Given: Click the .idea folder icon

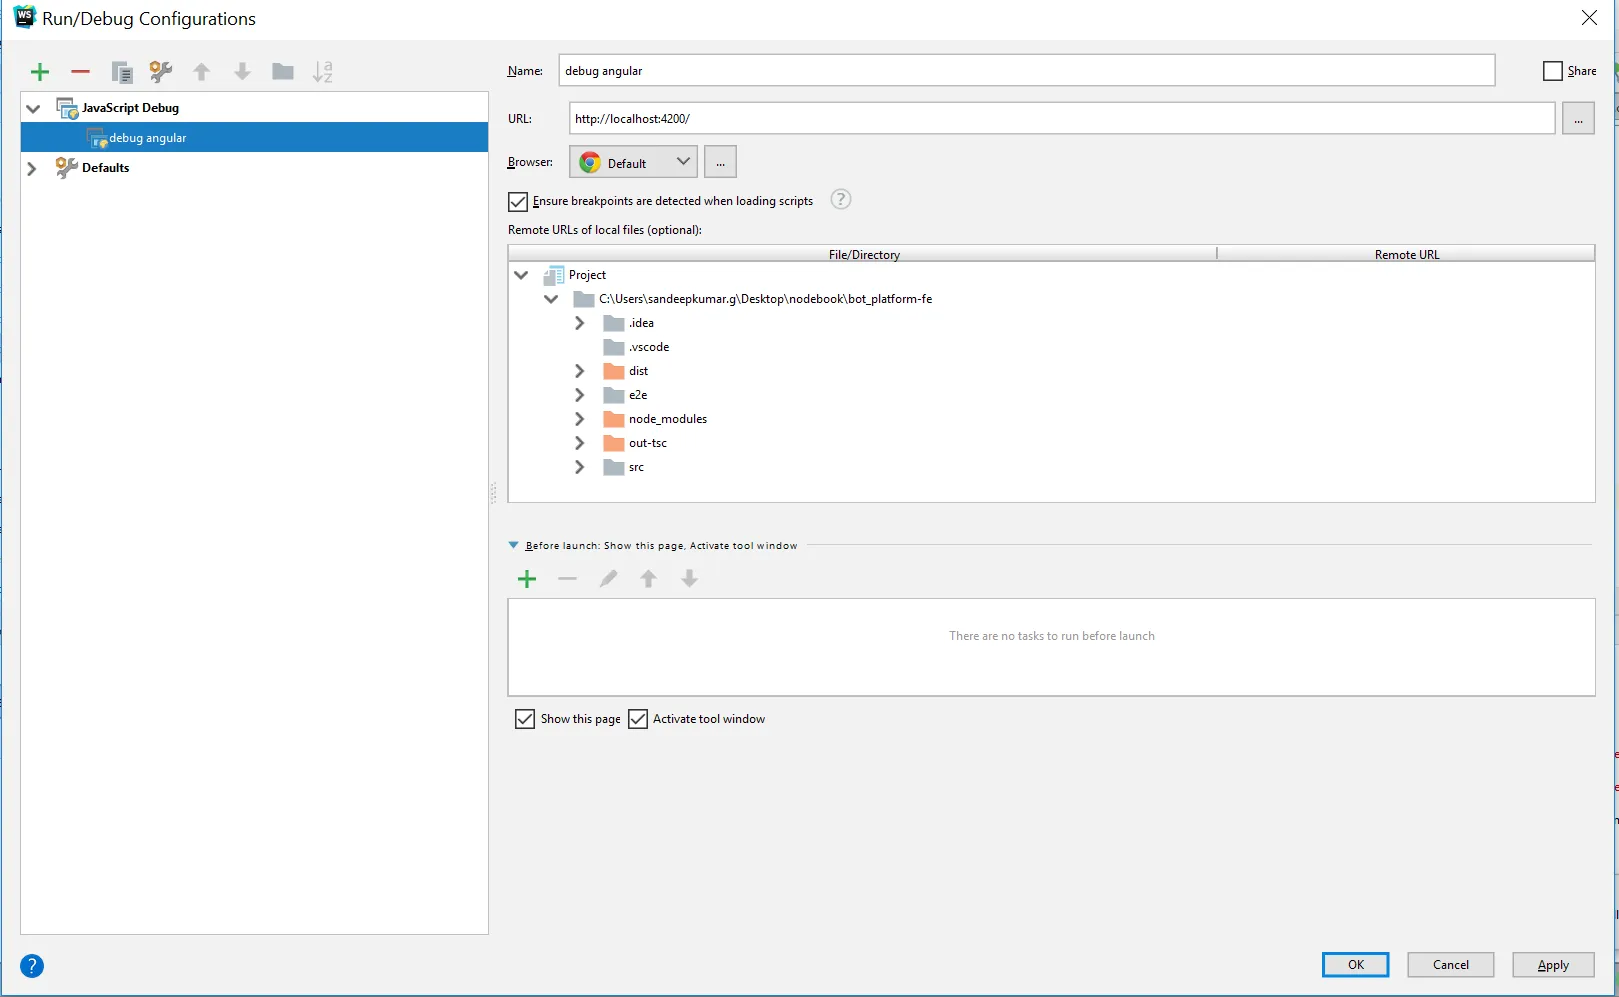Looking at the screenshot, I should click(x=614, y=323).
